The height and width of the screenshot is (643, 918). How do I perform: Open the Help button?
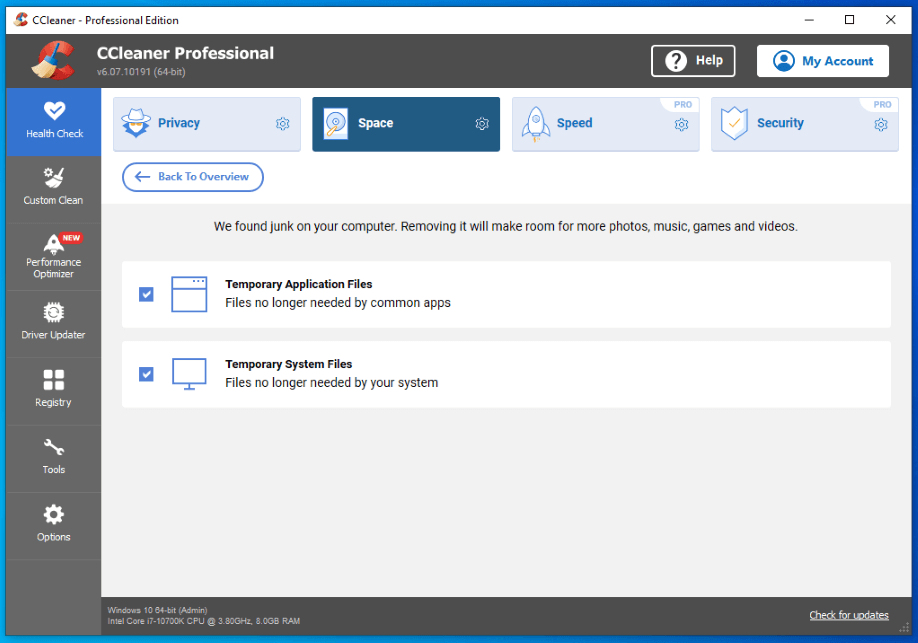[693, 61]
